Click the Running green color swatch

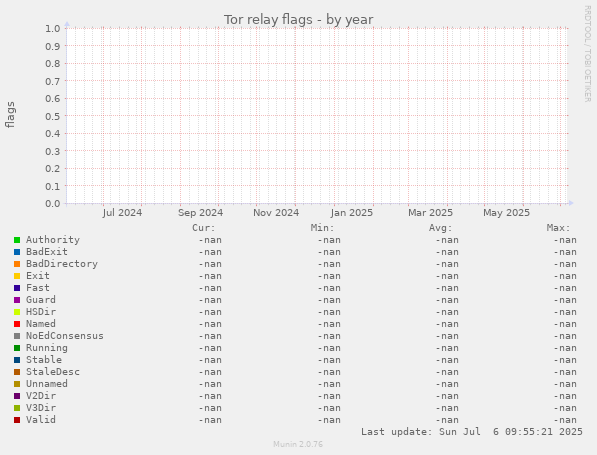(17, 348)
